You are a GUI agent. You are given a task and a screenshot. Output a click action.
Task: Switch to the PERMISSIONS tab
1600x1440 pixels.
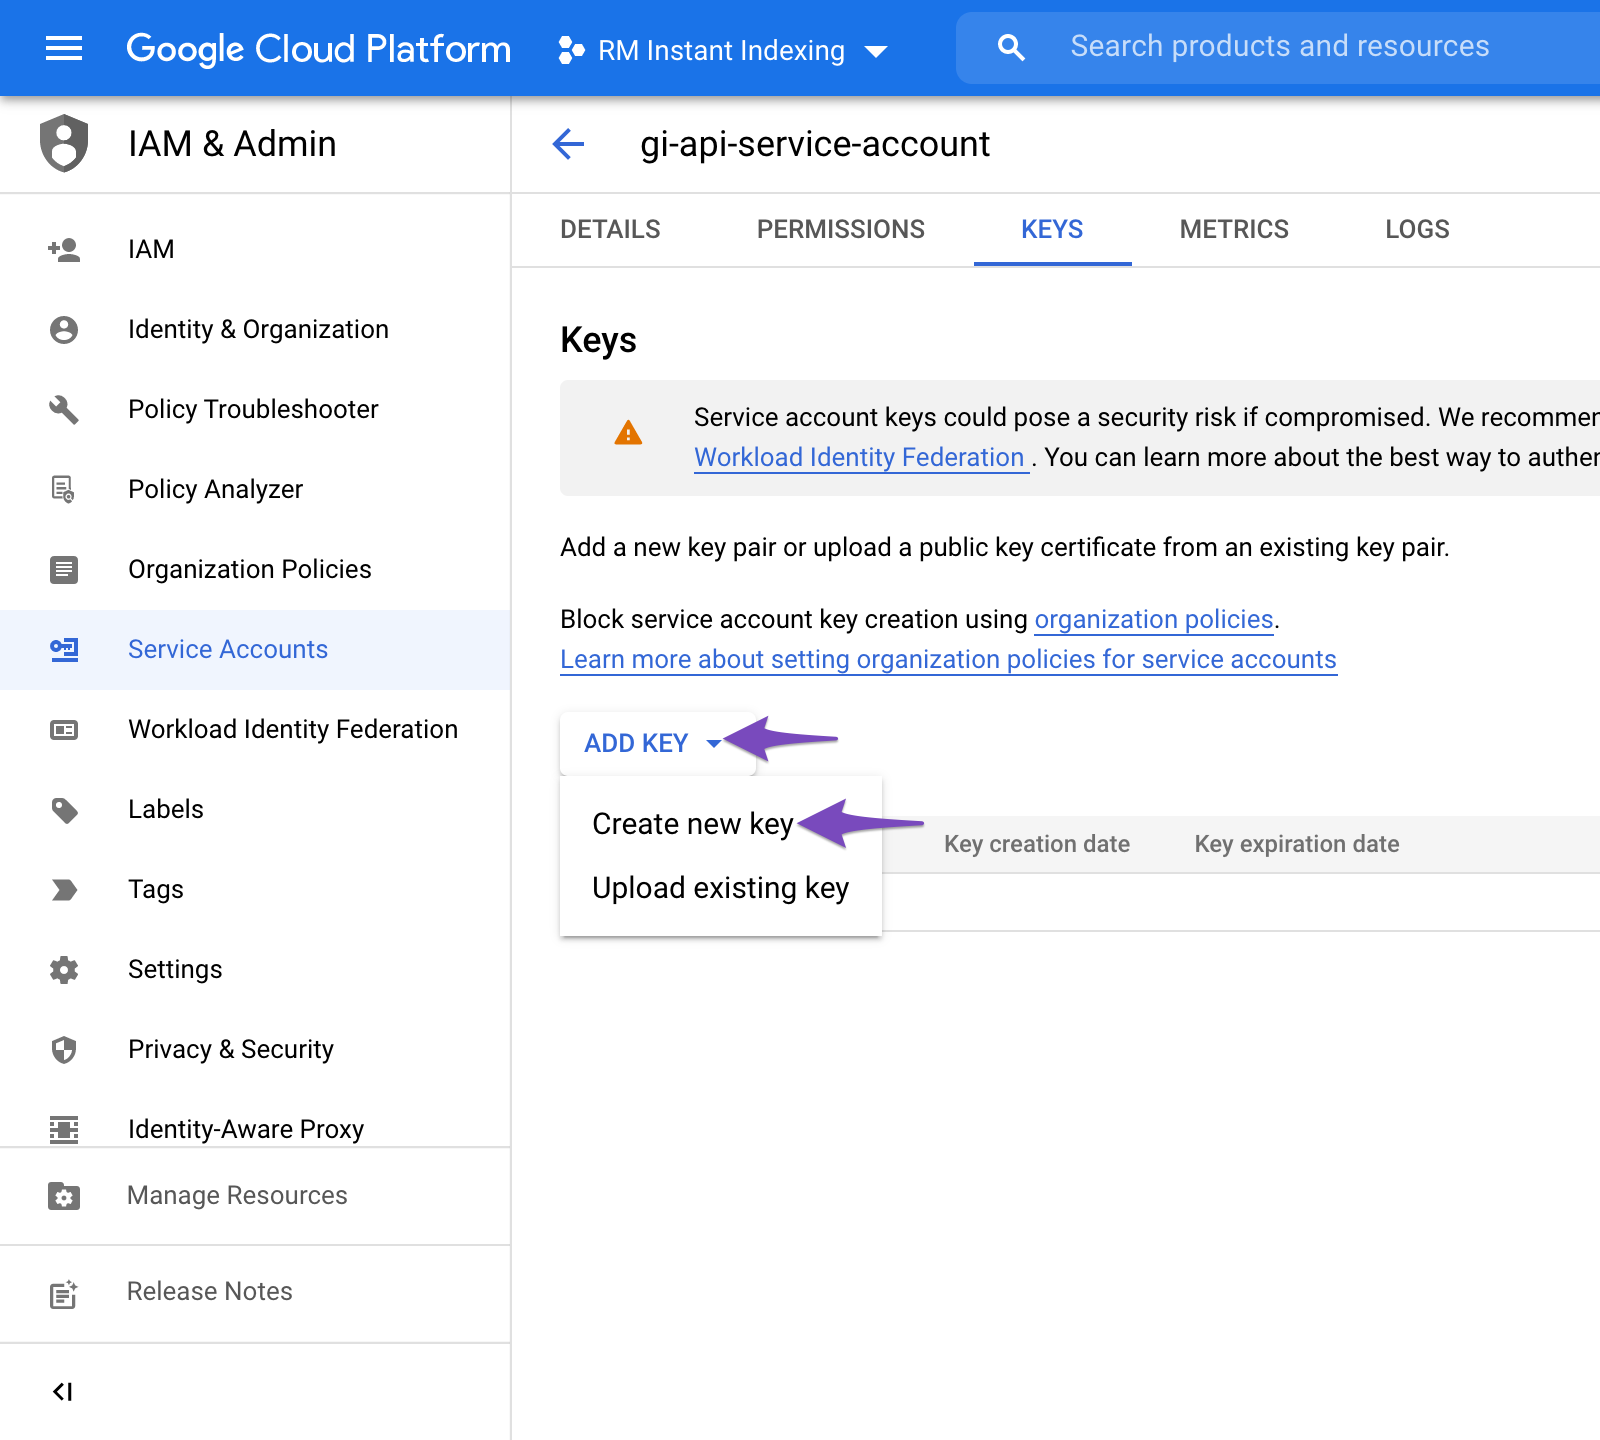pos(841,229)
